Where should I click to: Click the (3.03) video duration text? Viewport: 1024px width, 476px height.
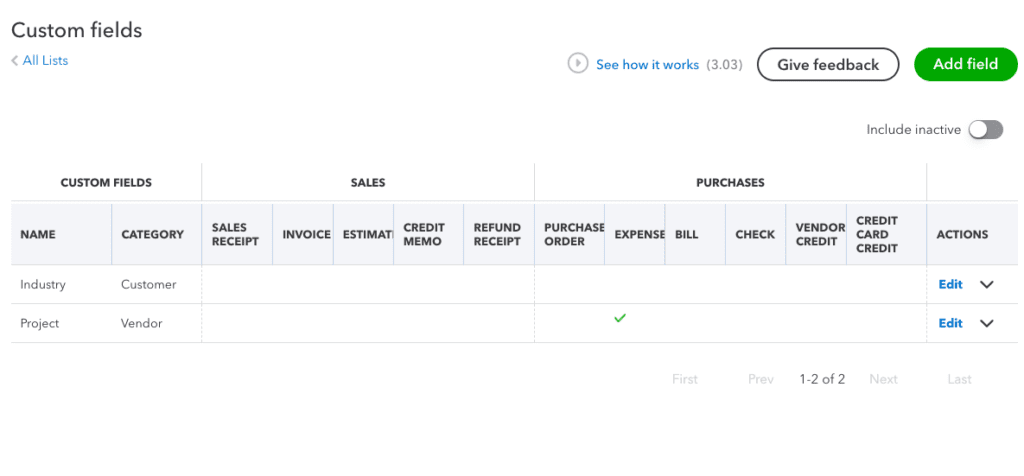(x=724, y=65)
